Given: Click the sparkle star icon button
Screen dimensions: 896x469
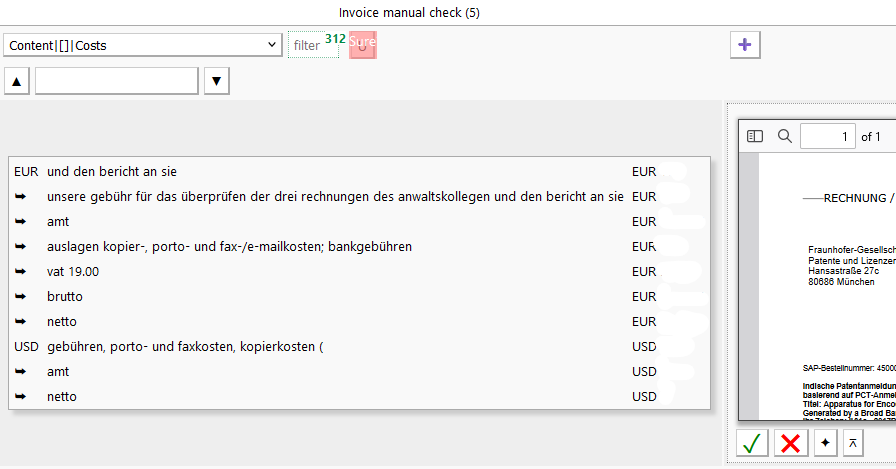Looking at the screenshot, I should (x=825, y=443).
